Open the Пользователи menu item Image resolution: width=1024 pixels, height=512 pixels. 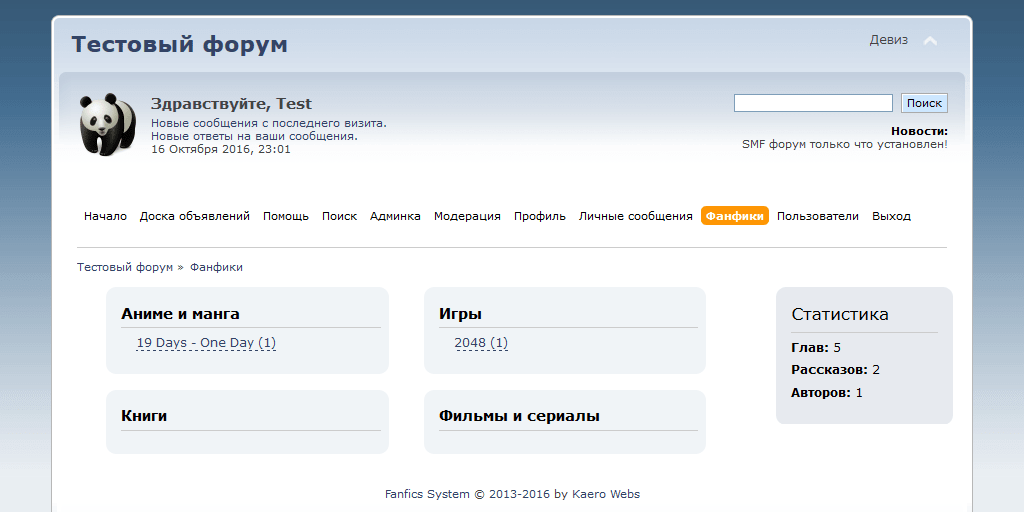click(x=817, y=216)
